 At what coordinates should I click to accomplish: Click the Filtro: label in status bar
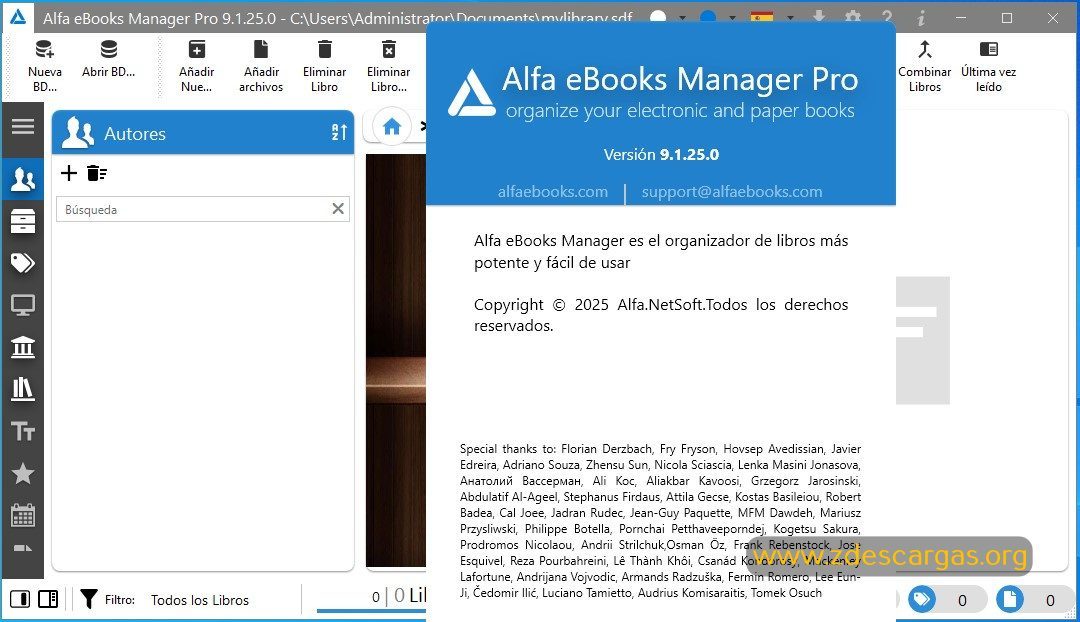120,600
